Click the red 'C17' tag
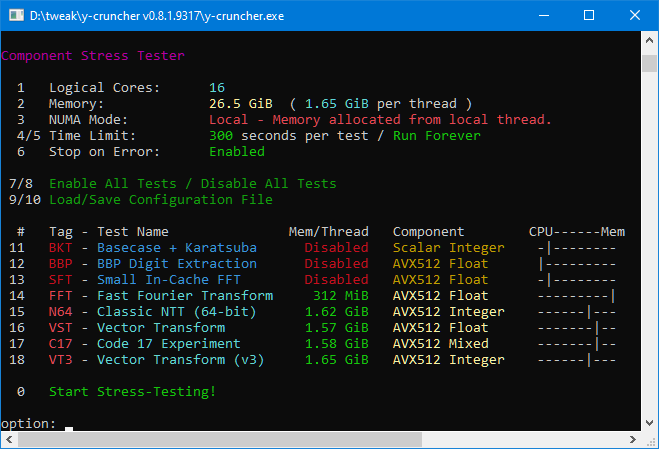The height and width of the screenshot is (449, 659). click(x=61, y=343)
